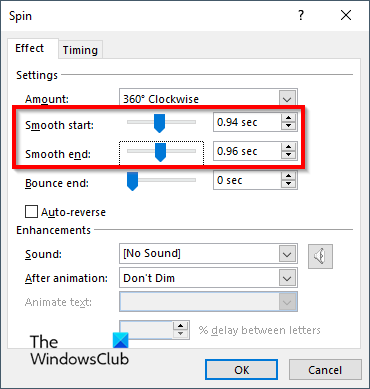
Task: Click the Smooth start slider handle
Action: [159, 123]
